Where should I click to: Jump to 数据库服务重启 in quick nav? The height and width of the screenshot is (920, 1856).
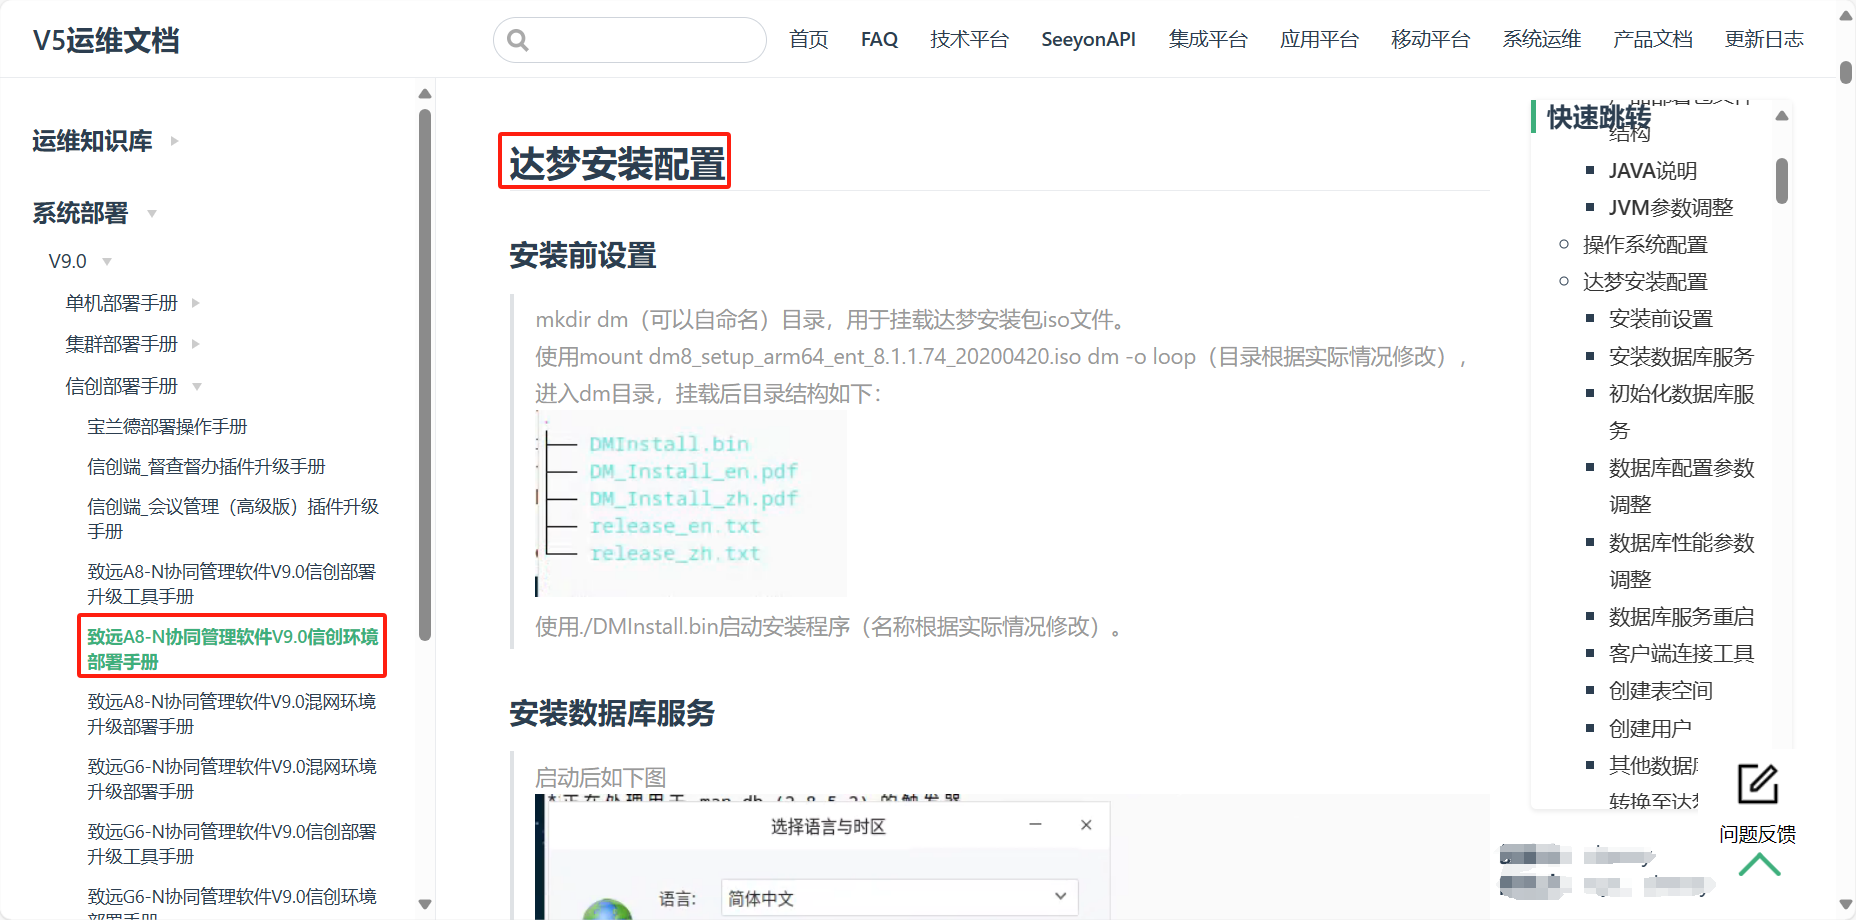[x=1681, y=617]
